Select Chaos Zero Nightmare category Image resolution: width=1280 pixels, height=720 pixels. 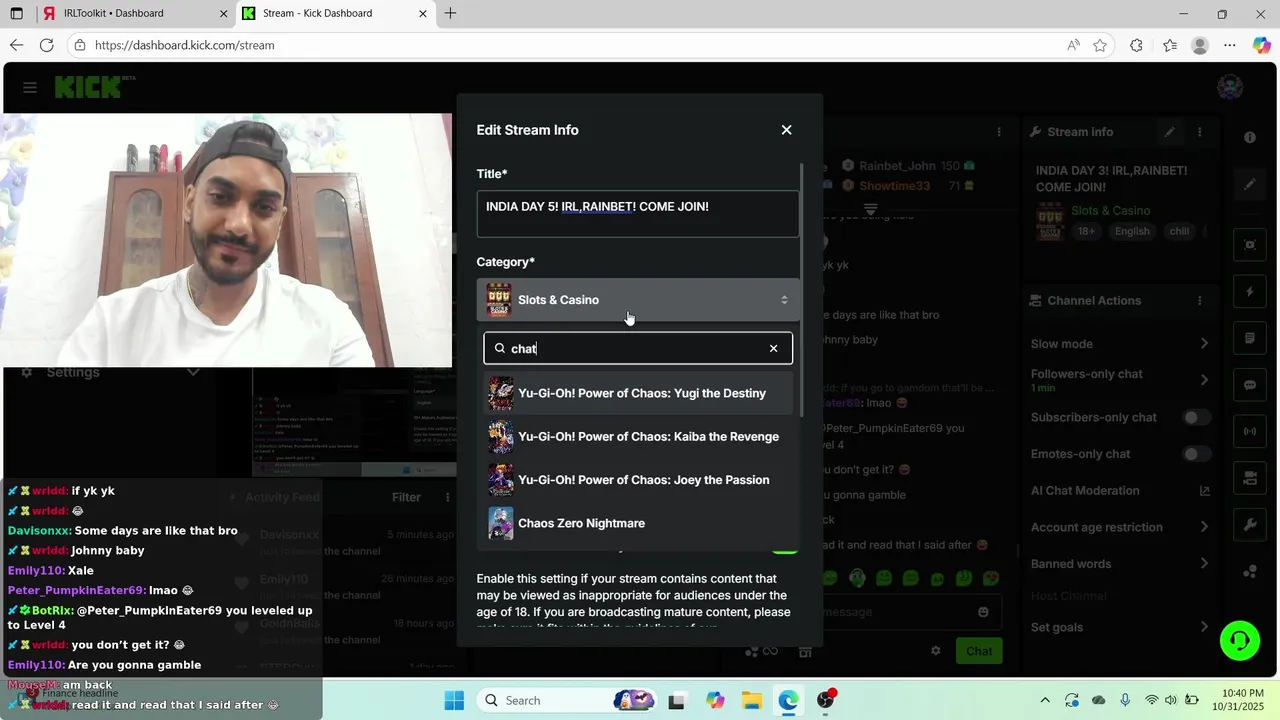point(638,523)
